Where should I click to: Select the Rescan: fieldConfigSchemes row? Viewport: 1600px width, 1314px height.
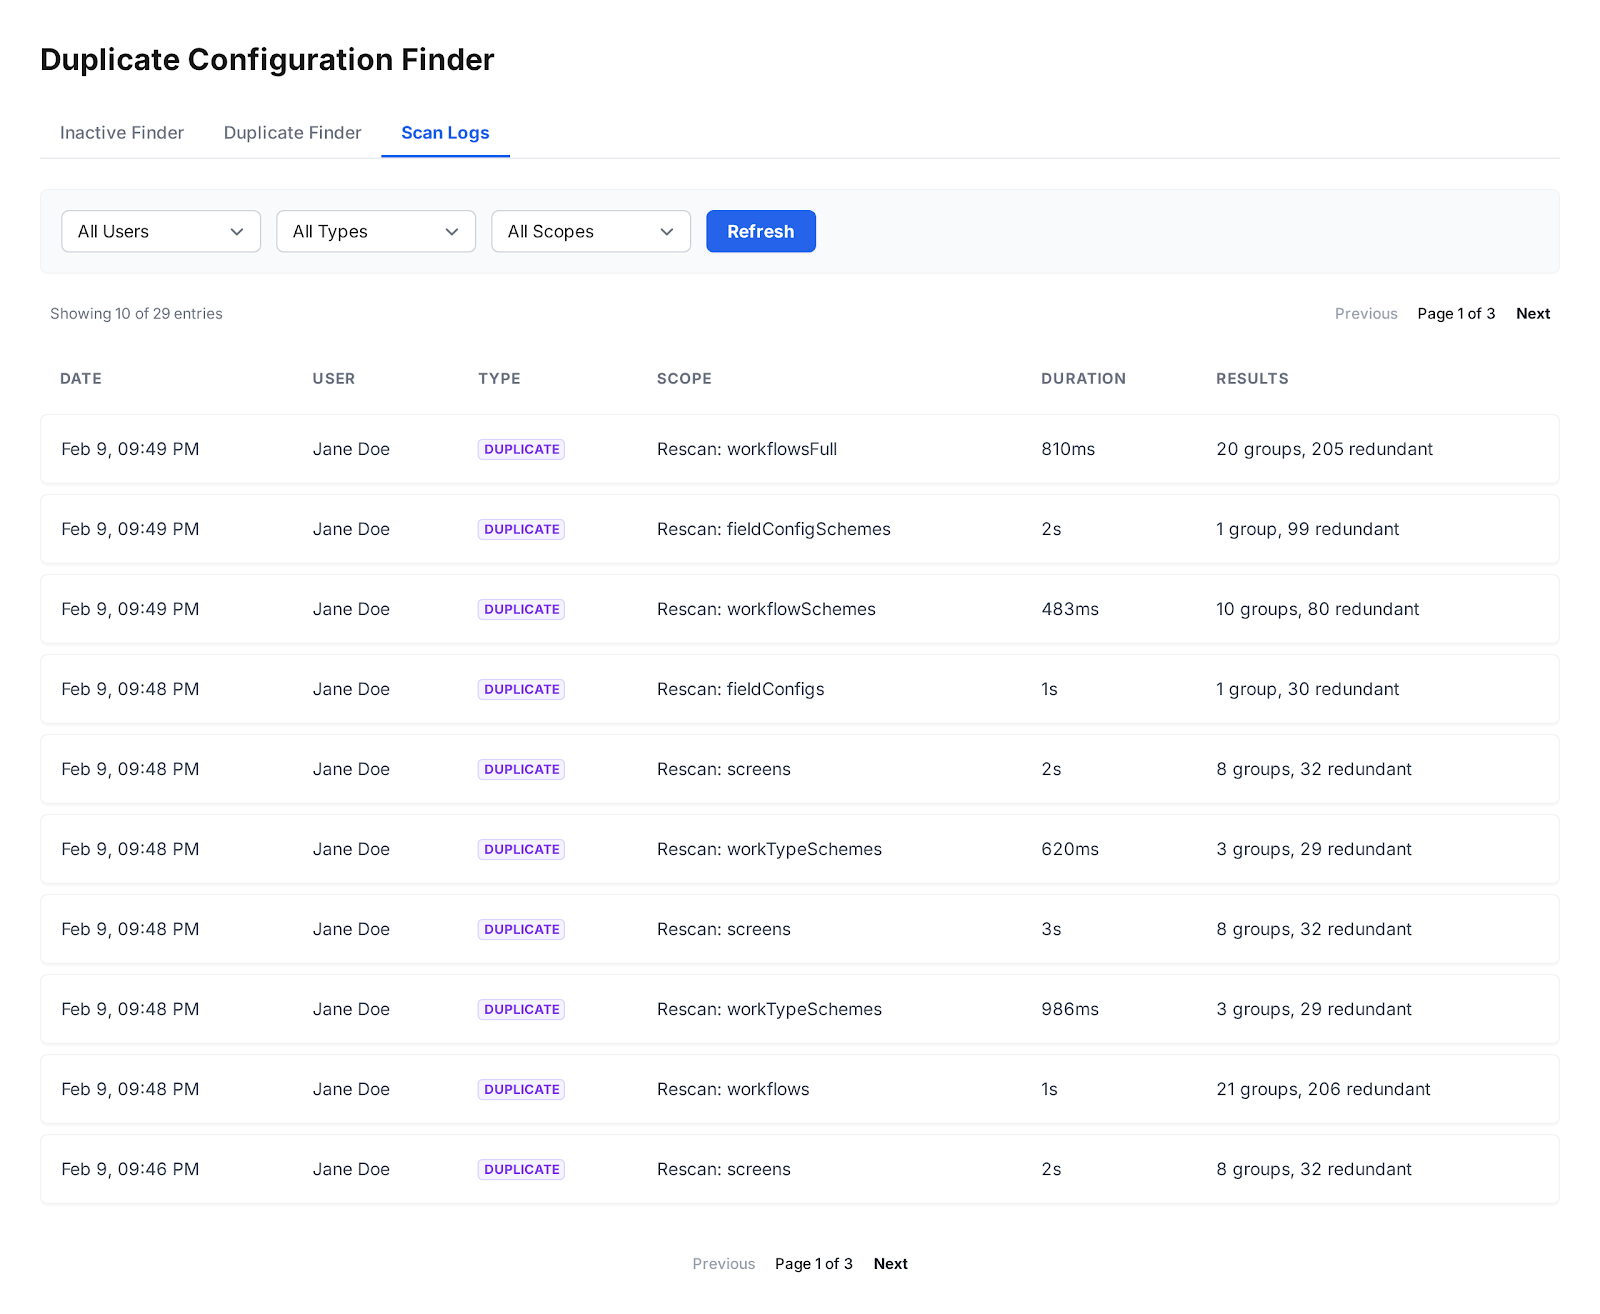[773, 529]
